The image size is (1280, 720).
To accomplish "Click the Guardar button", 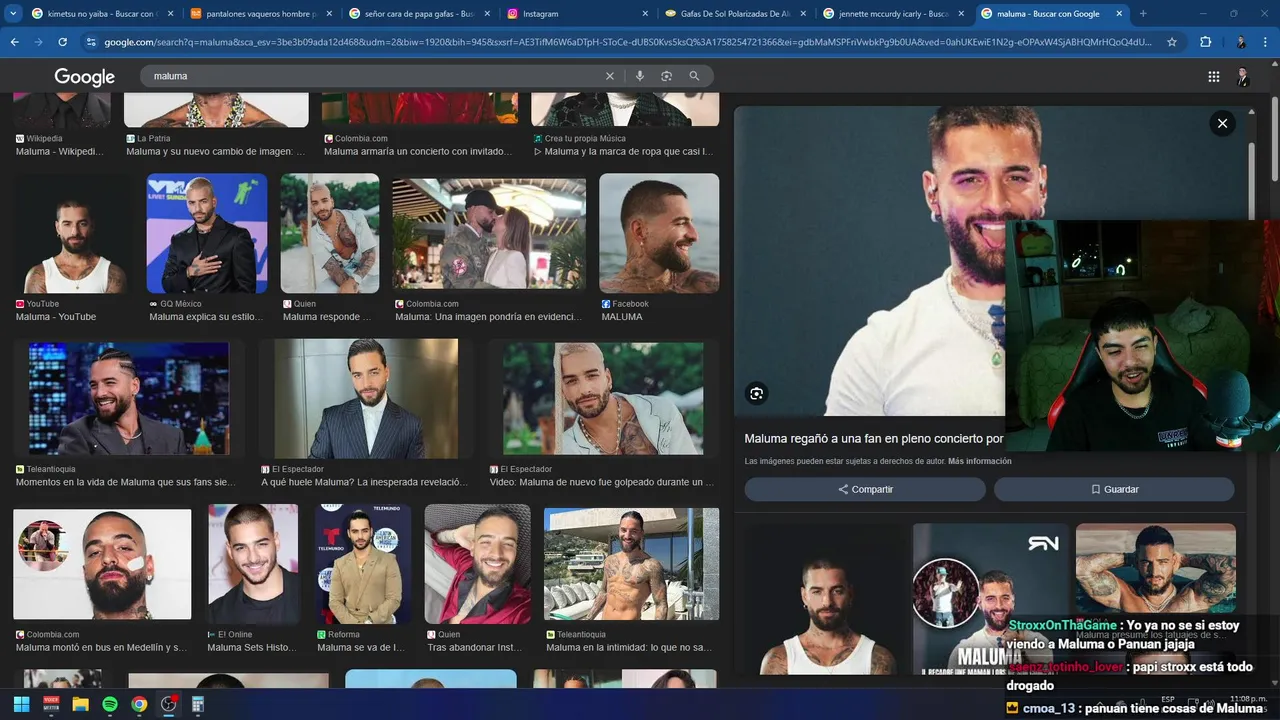I will (1114, 489).
